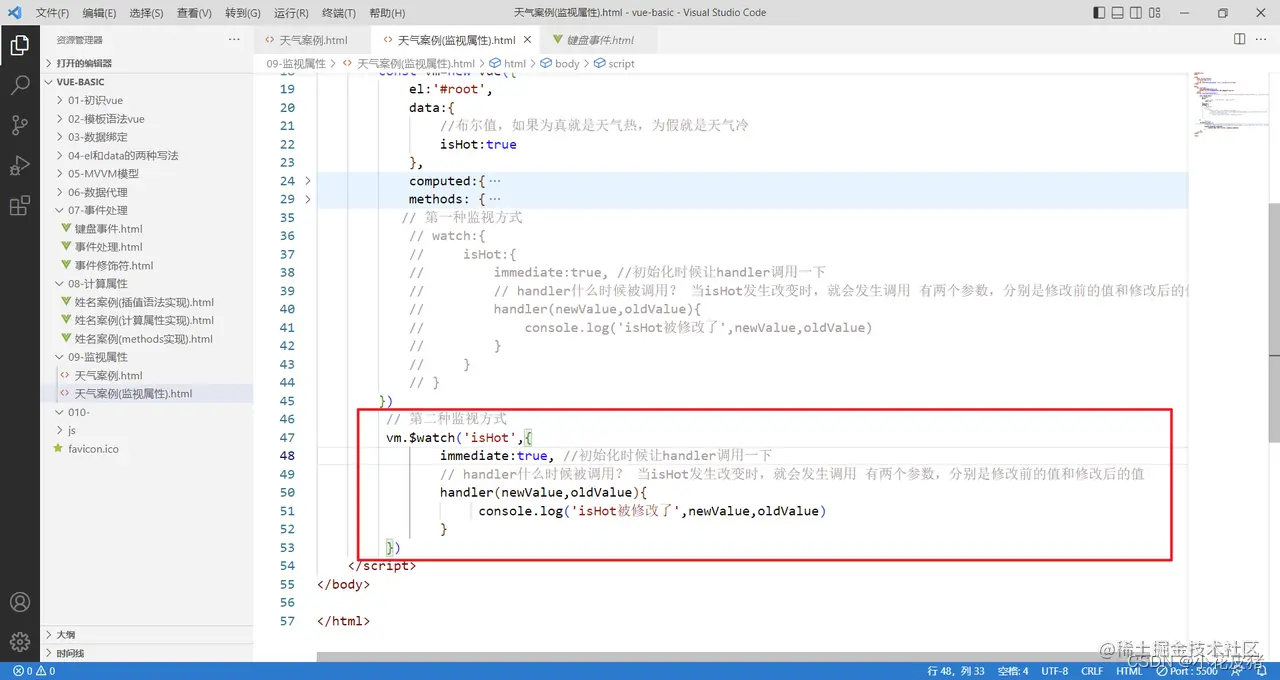Expand the 打开的编辑器 section

(146, 63)
